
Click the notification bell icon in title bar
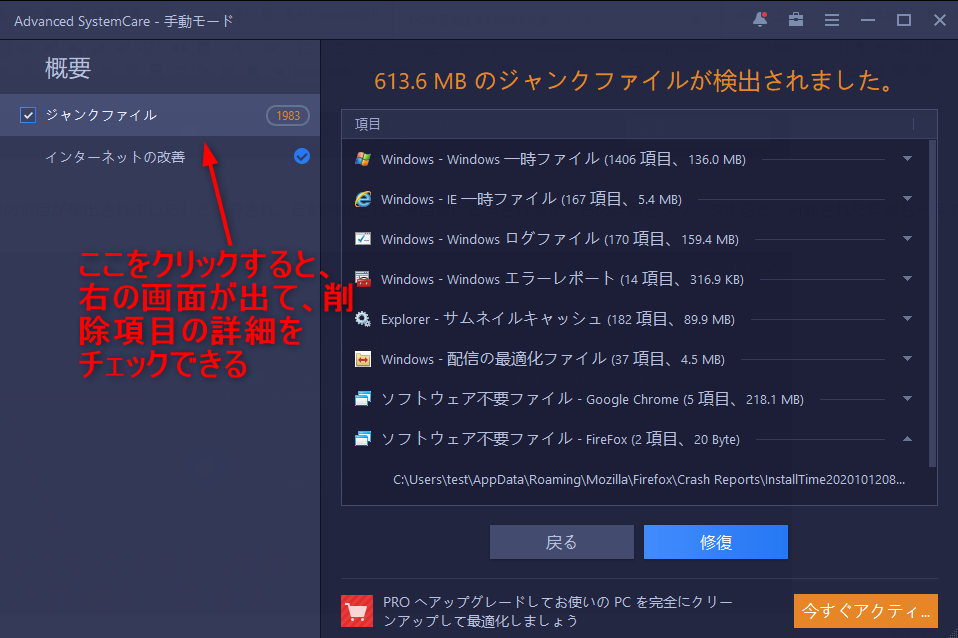[x=760, y=20]
